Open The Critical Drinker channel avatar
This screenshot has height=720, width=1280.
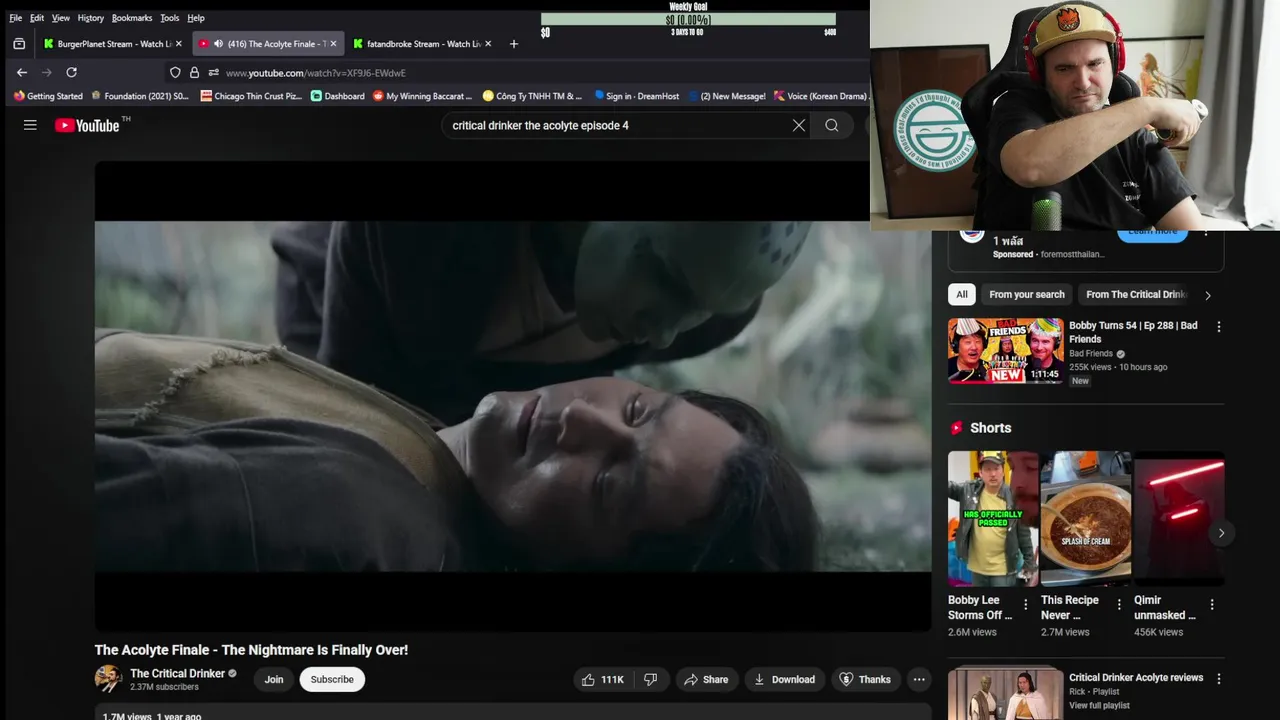(x=108, y=679)
